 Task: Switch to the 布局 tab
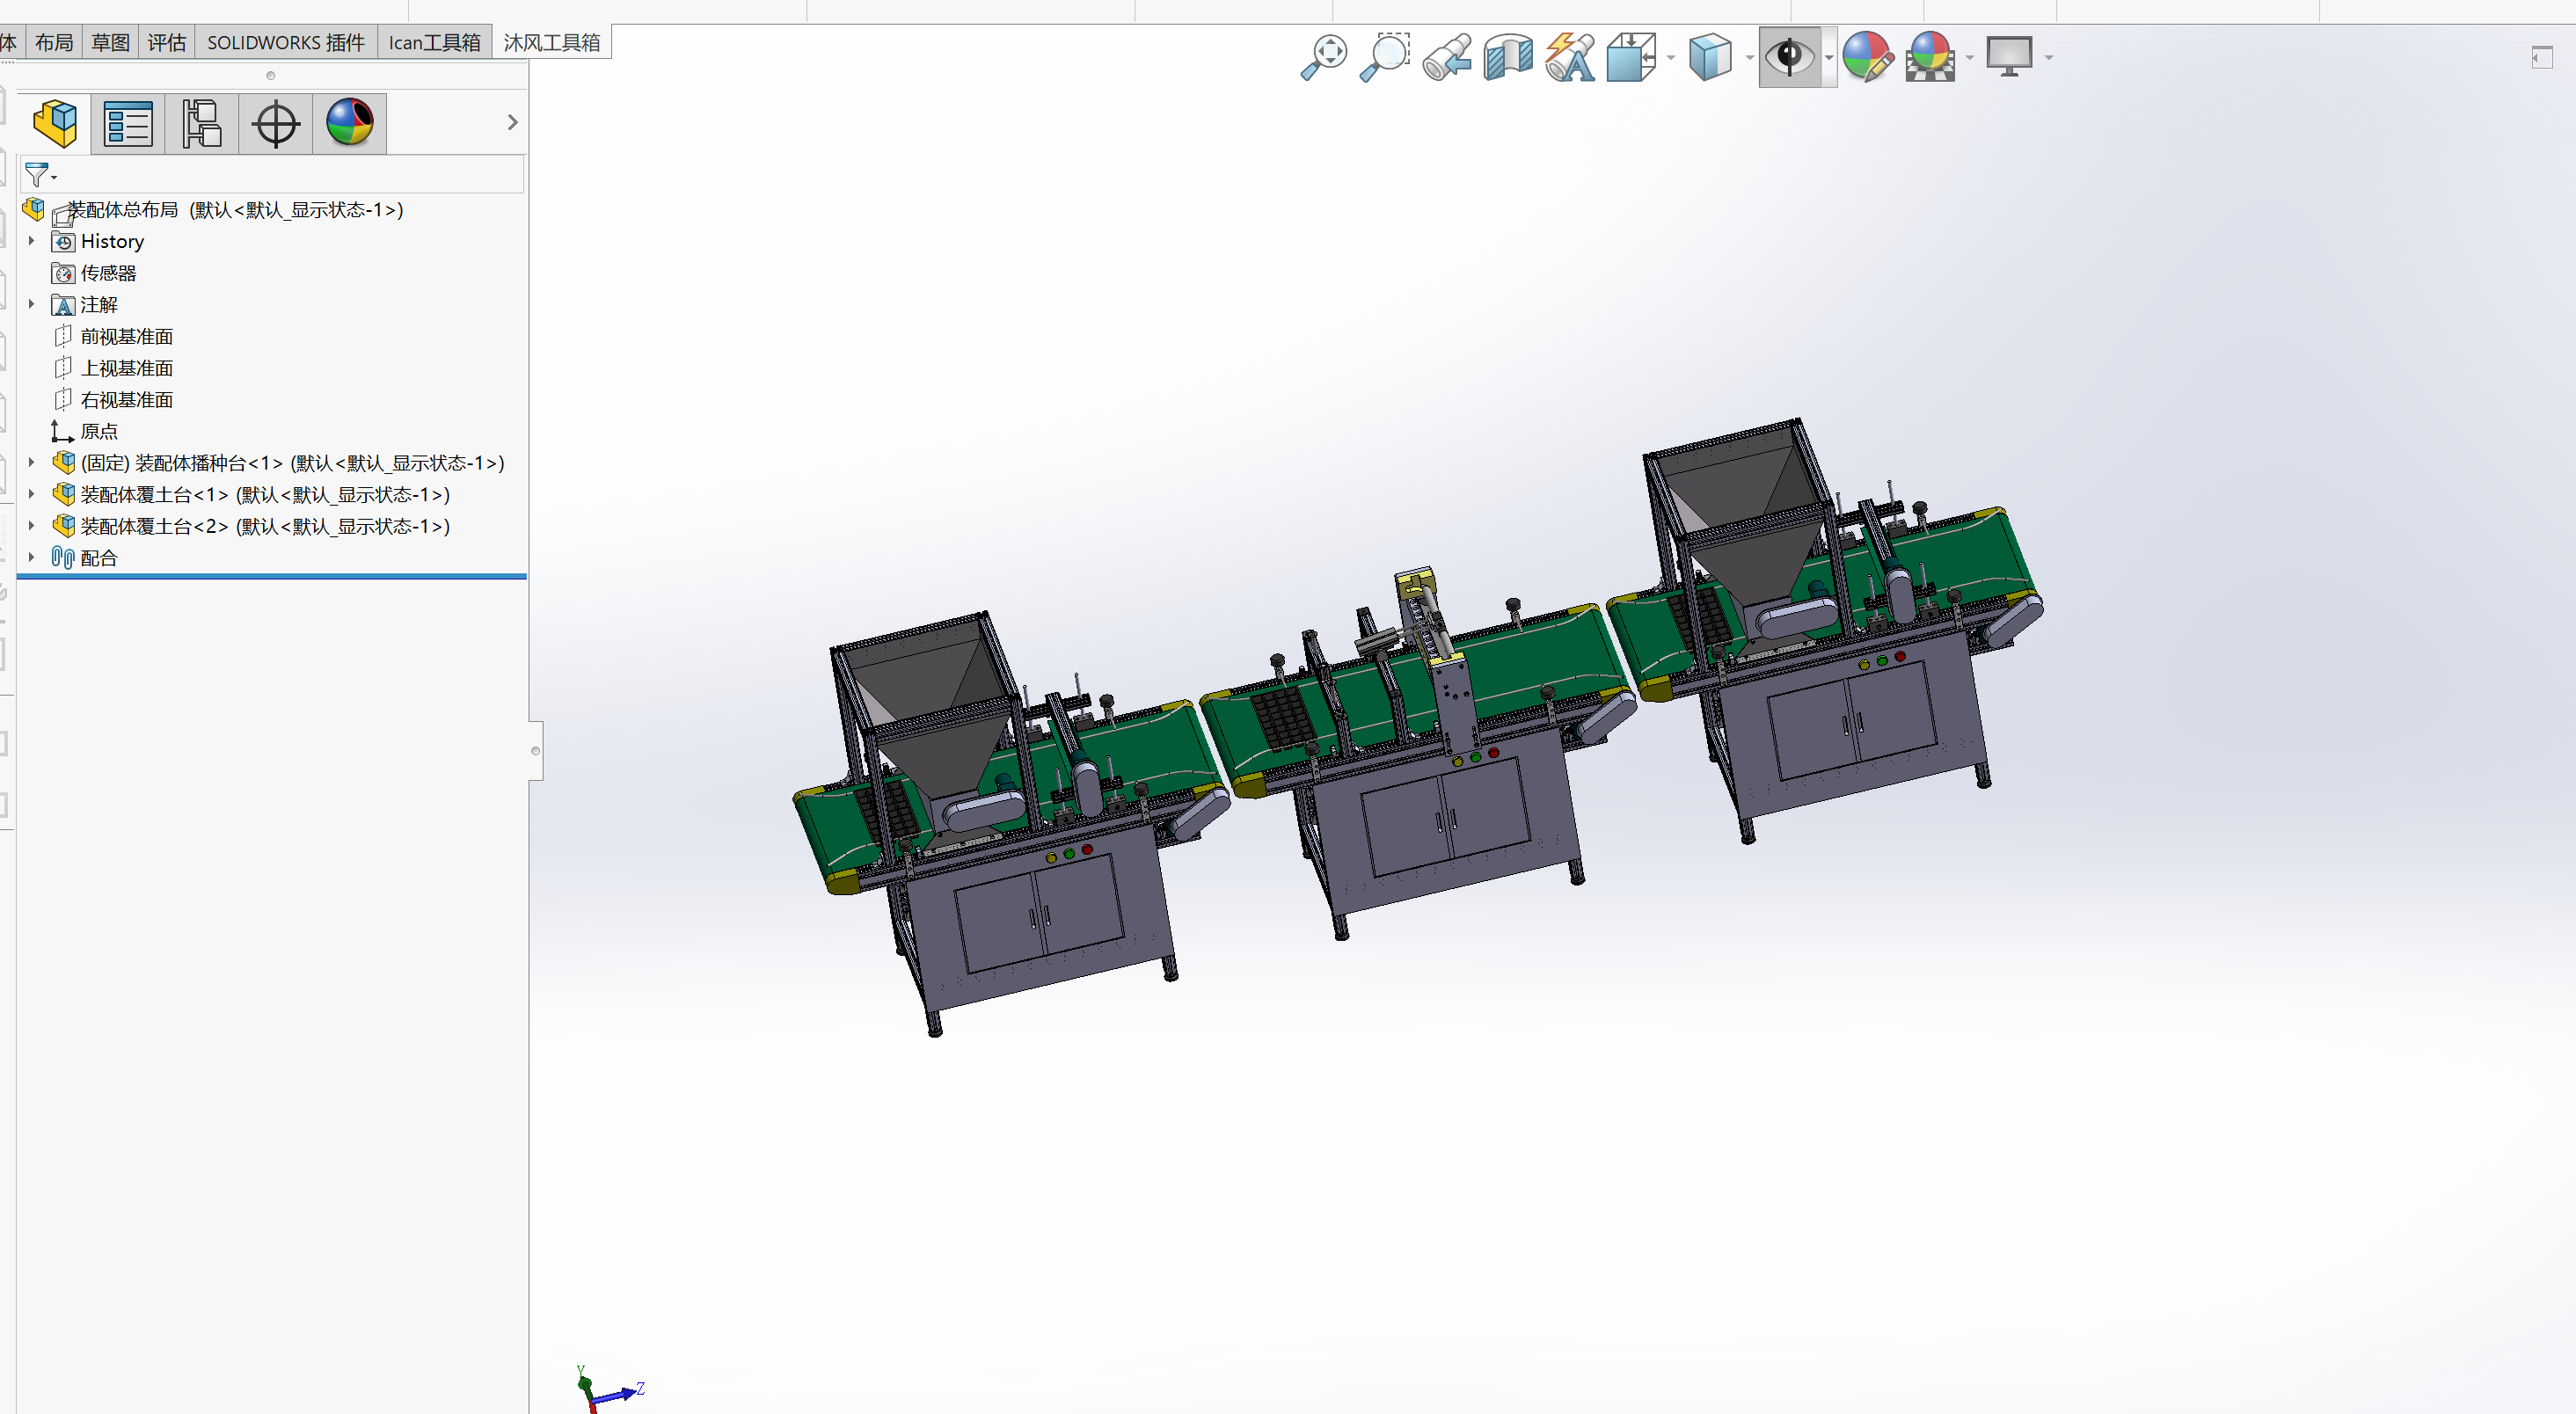(x=54, y=42)
